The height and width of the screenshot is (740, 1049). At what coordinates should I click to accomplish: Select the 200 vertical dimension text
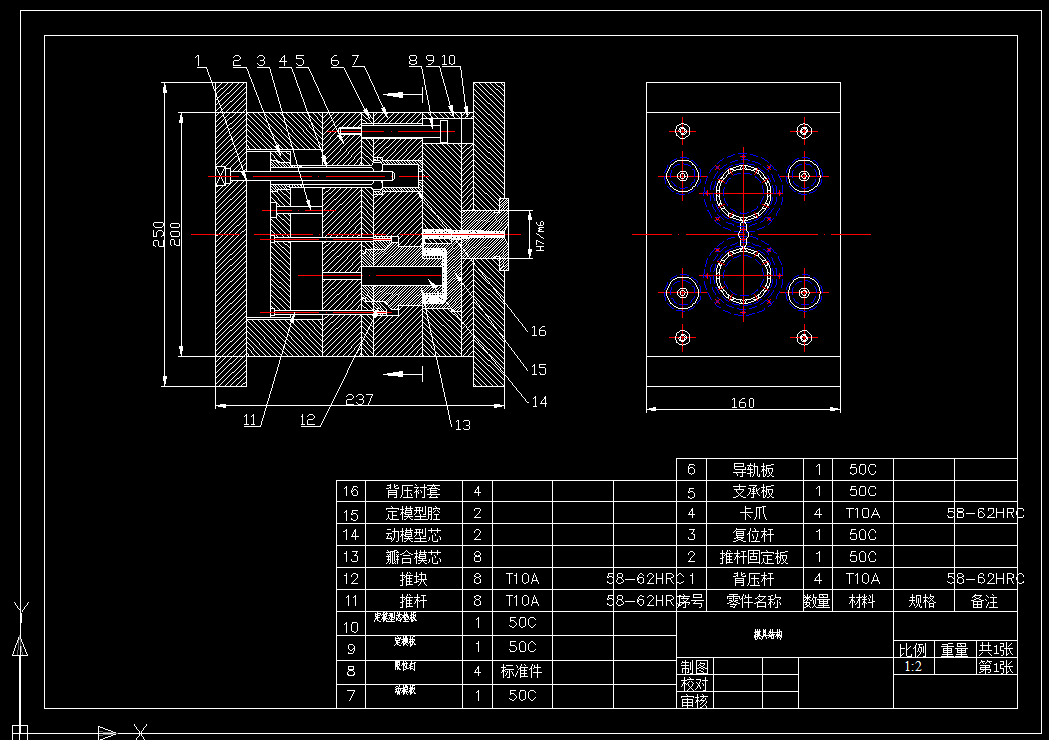pos(175,234)
